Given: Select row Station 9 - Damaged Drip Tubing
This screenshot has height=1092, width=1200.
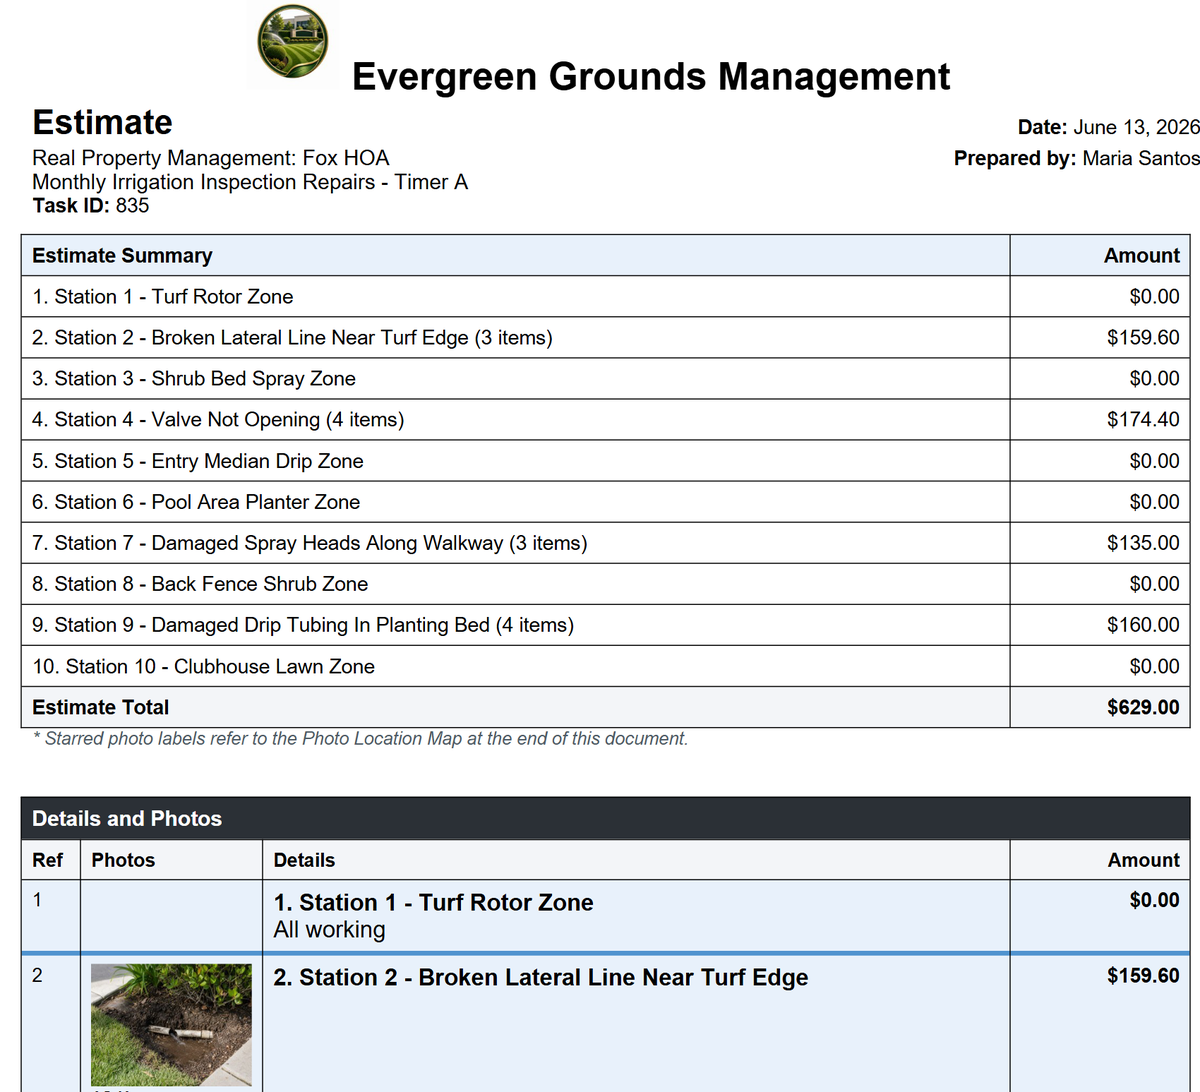Looking at the screenshot, I should click(x=606, y=624).
